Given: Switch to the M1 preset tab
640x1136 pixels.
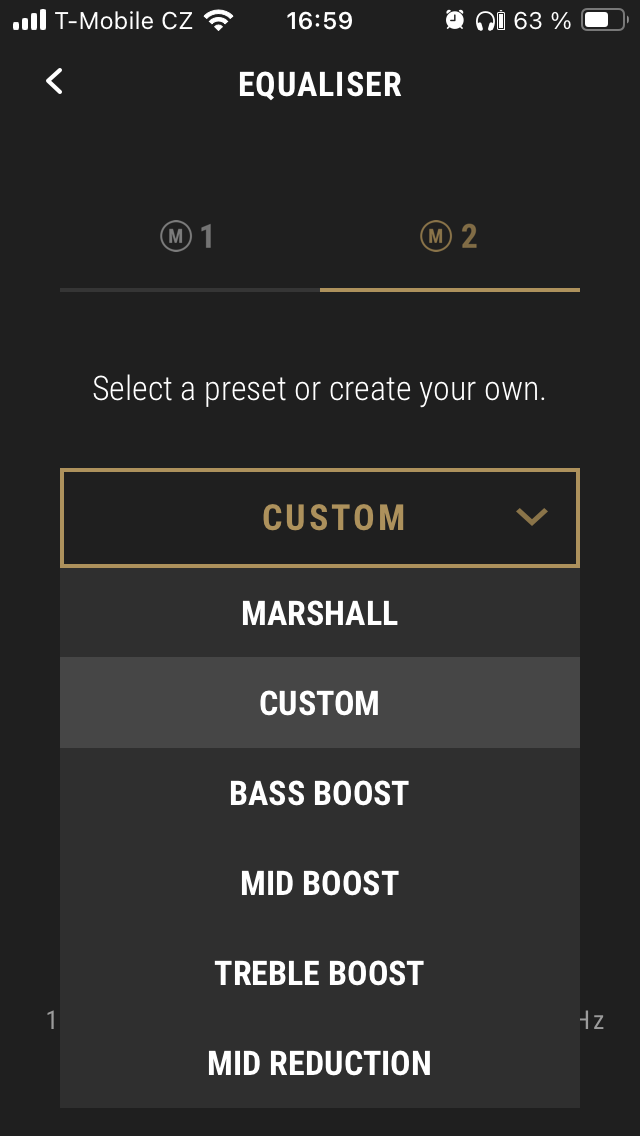Looking at the screenshot, I should 188,237.
